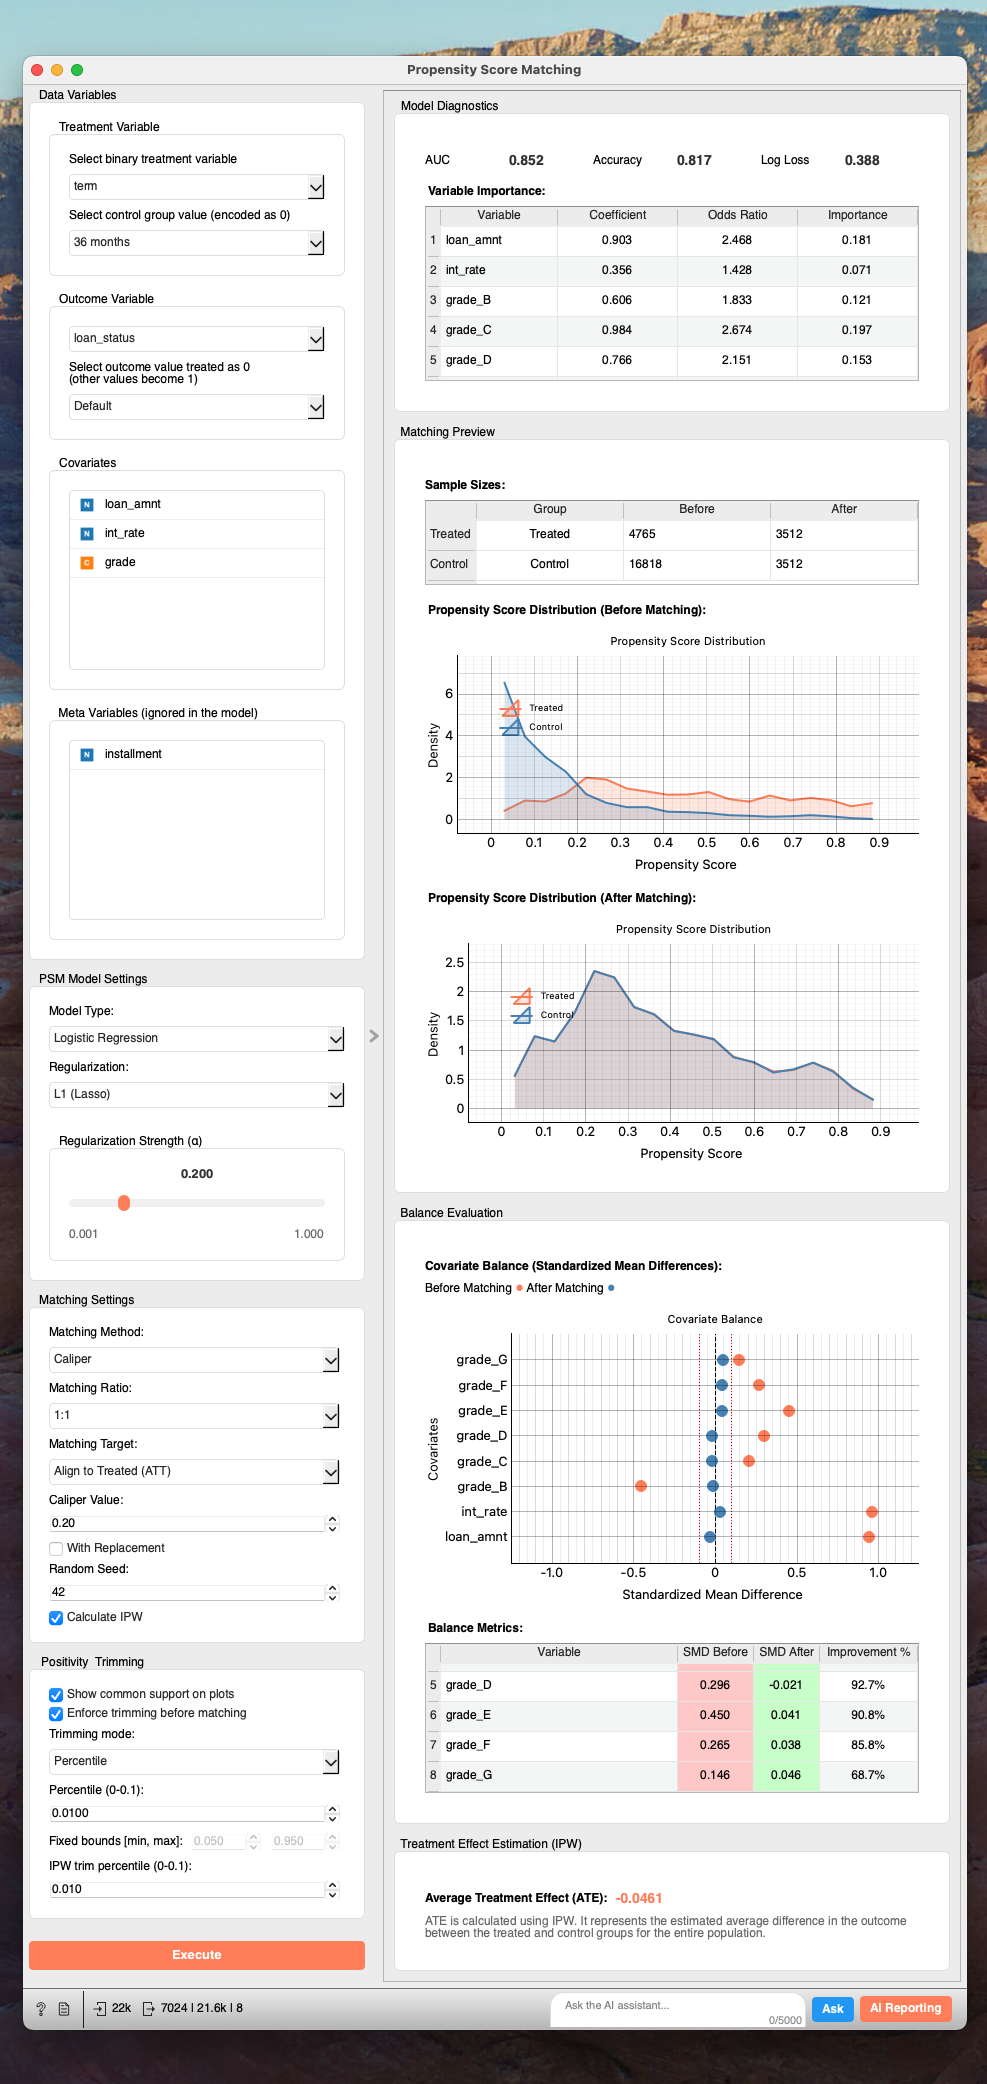Open the help question mark icon

point(41,2008)
